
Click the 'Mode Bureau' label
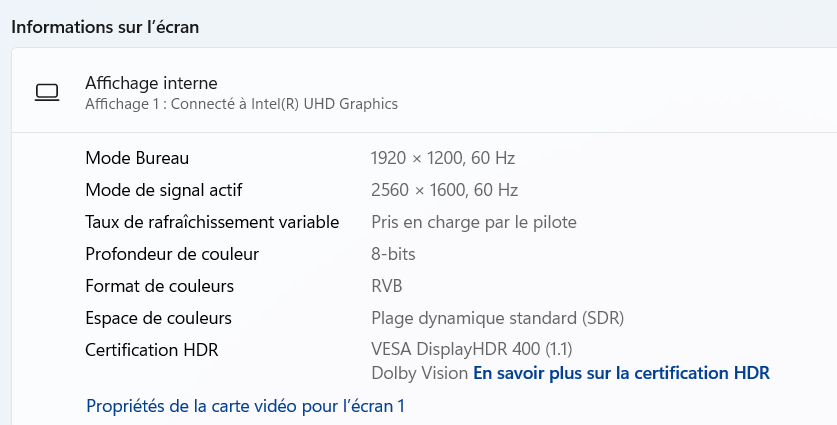[x=137, y=158]
